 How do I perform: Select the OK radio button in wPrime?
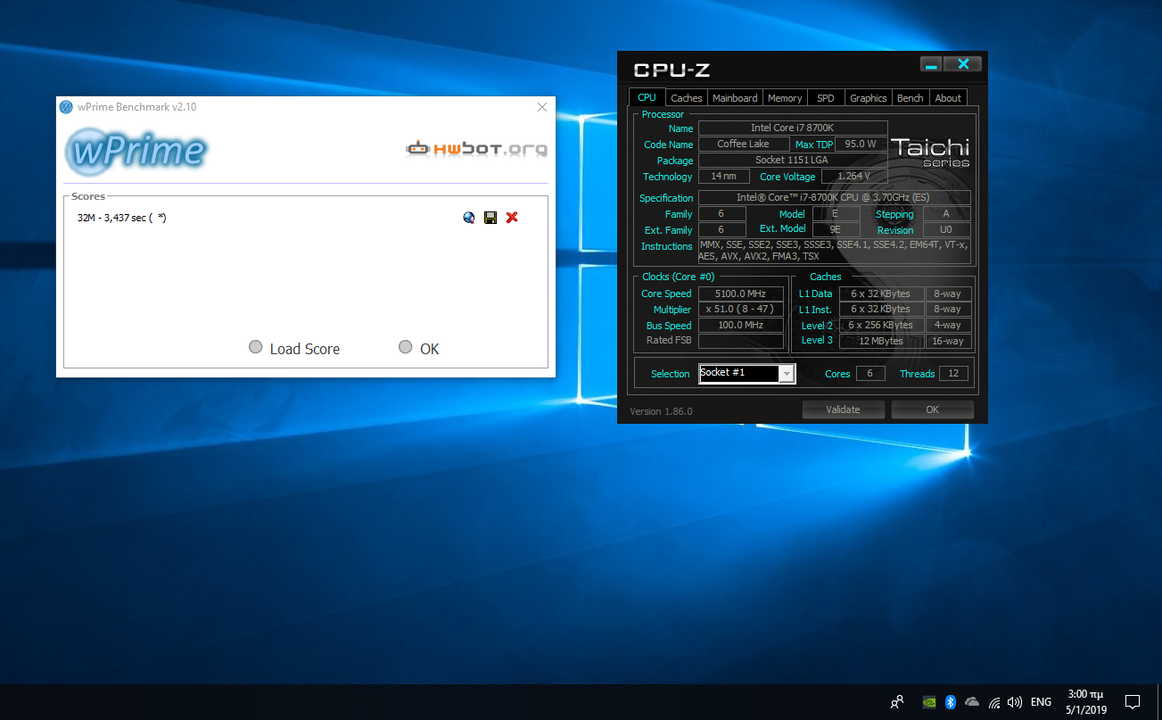[x=405, y=347]
